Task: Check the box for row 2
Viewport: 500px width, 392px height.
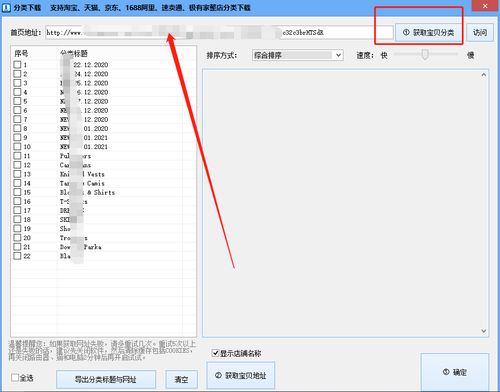Action: pyautogui.click(x=17, y=74)
